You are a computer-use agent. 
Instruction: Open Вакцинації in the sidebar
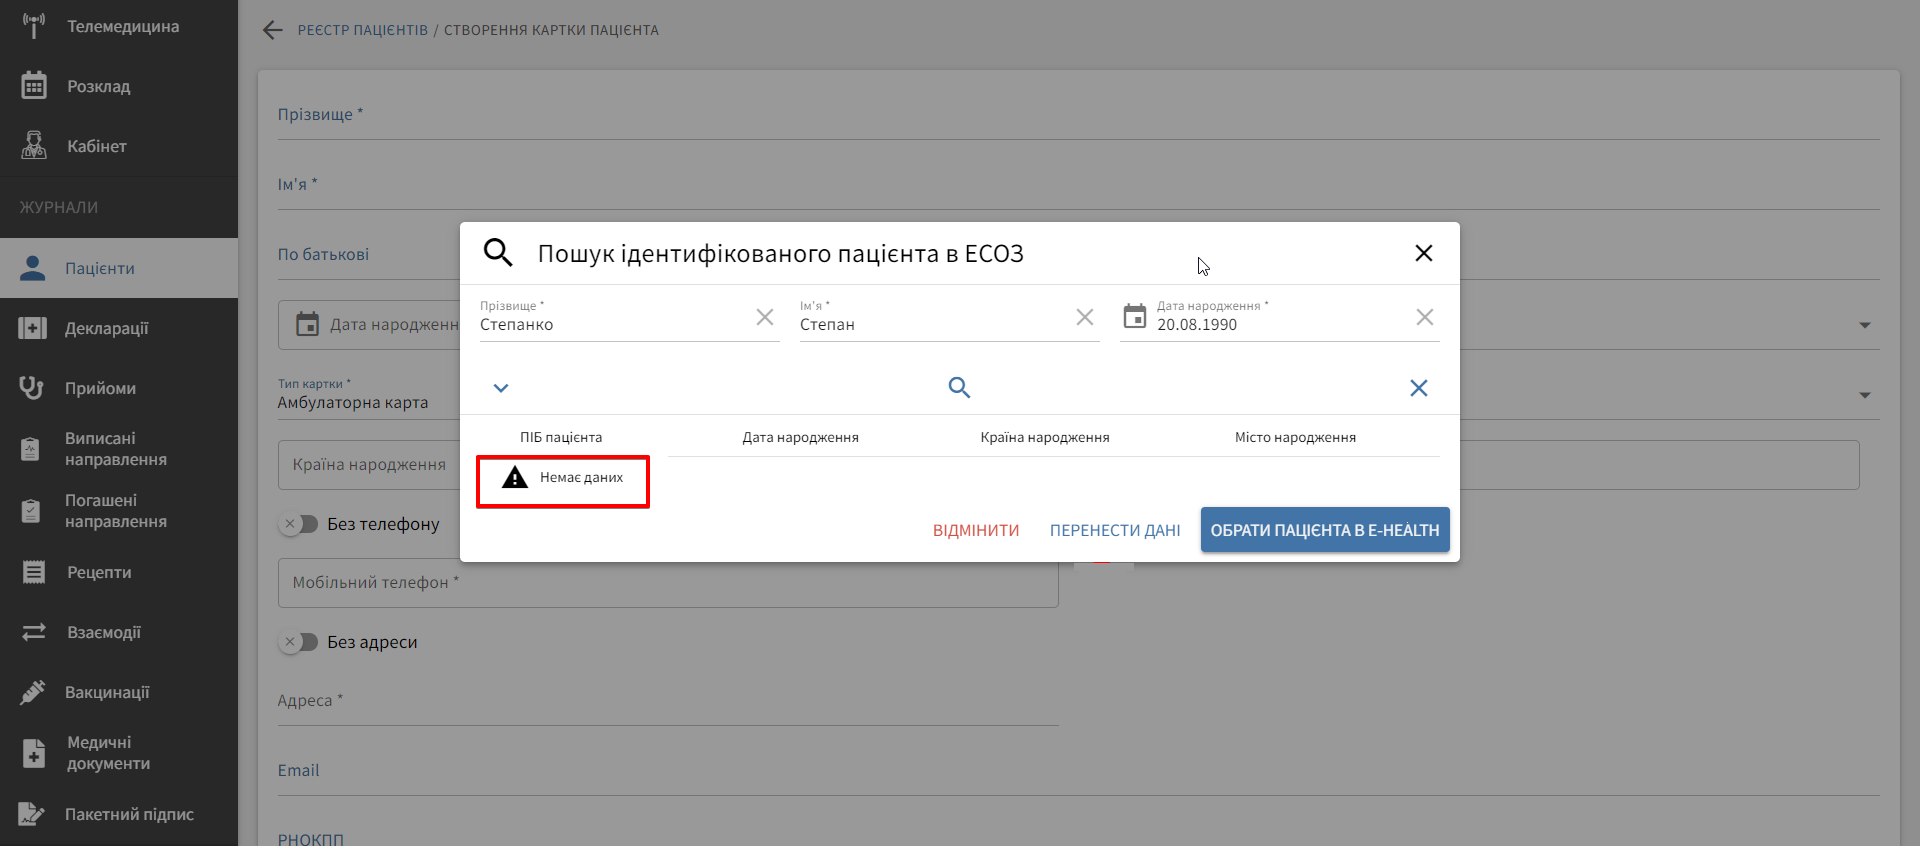pos(107,692)
